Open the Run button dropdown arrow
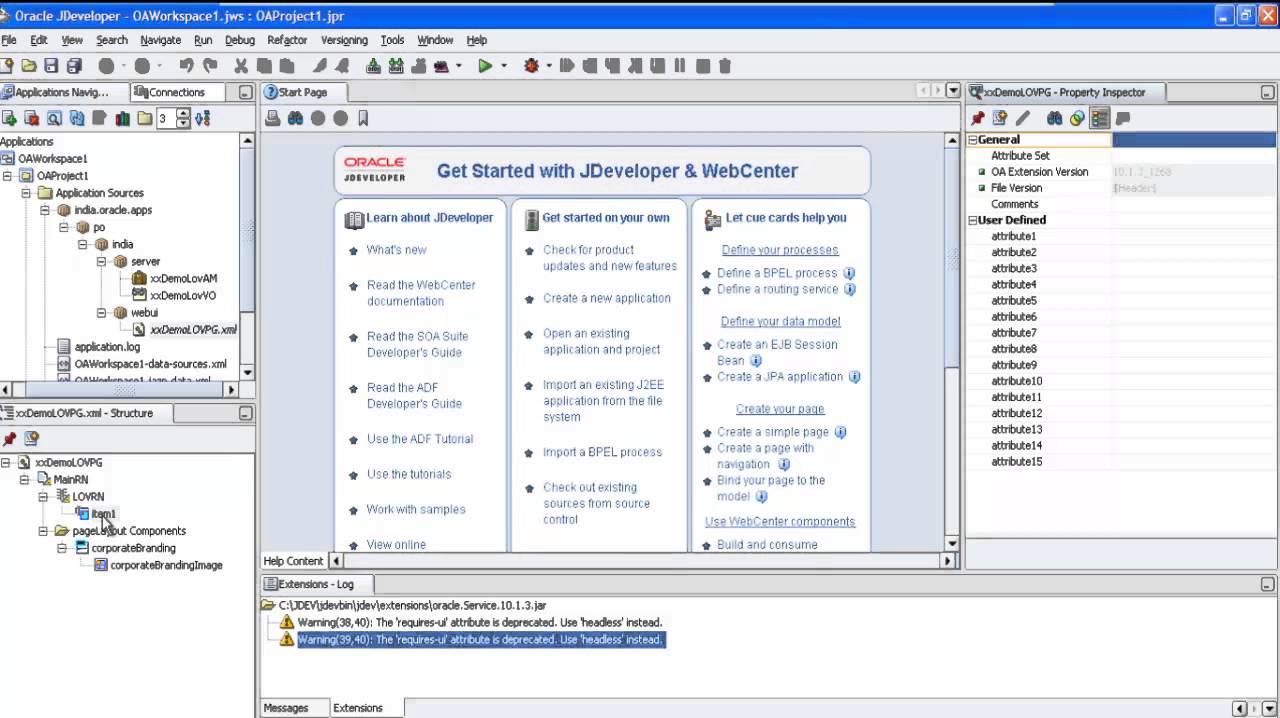This screenshot has height=718, width=1280. (504, 66)
